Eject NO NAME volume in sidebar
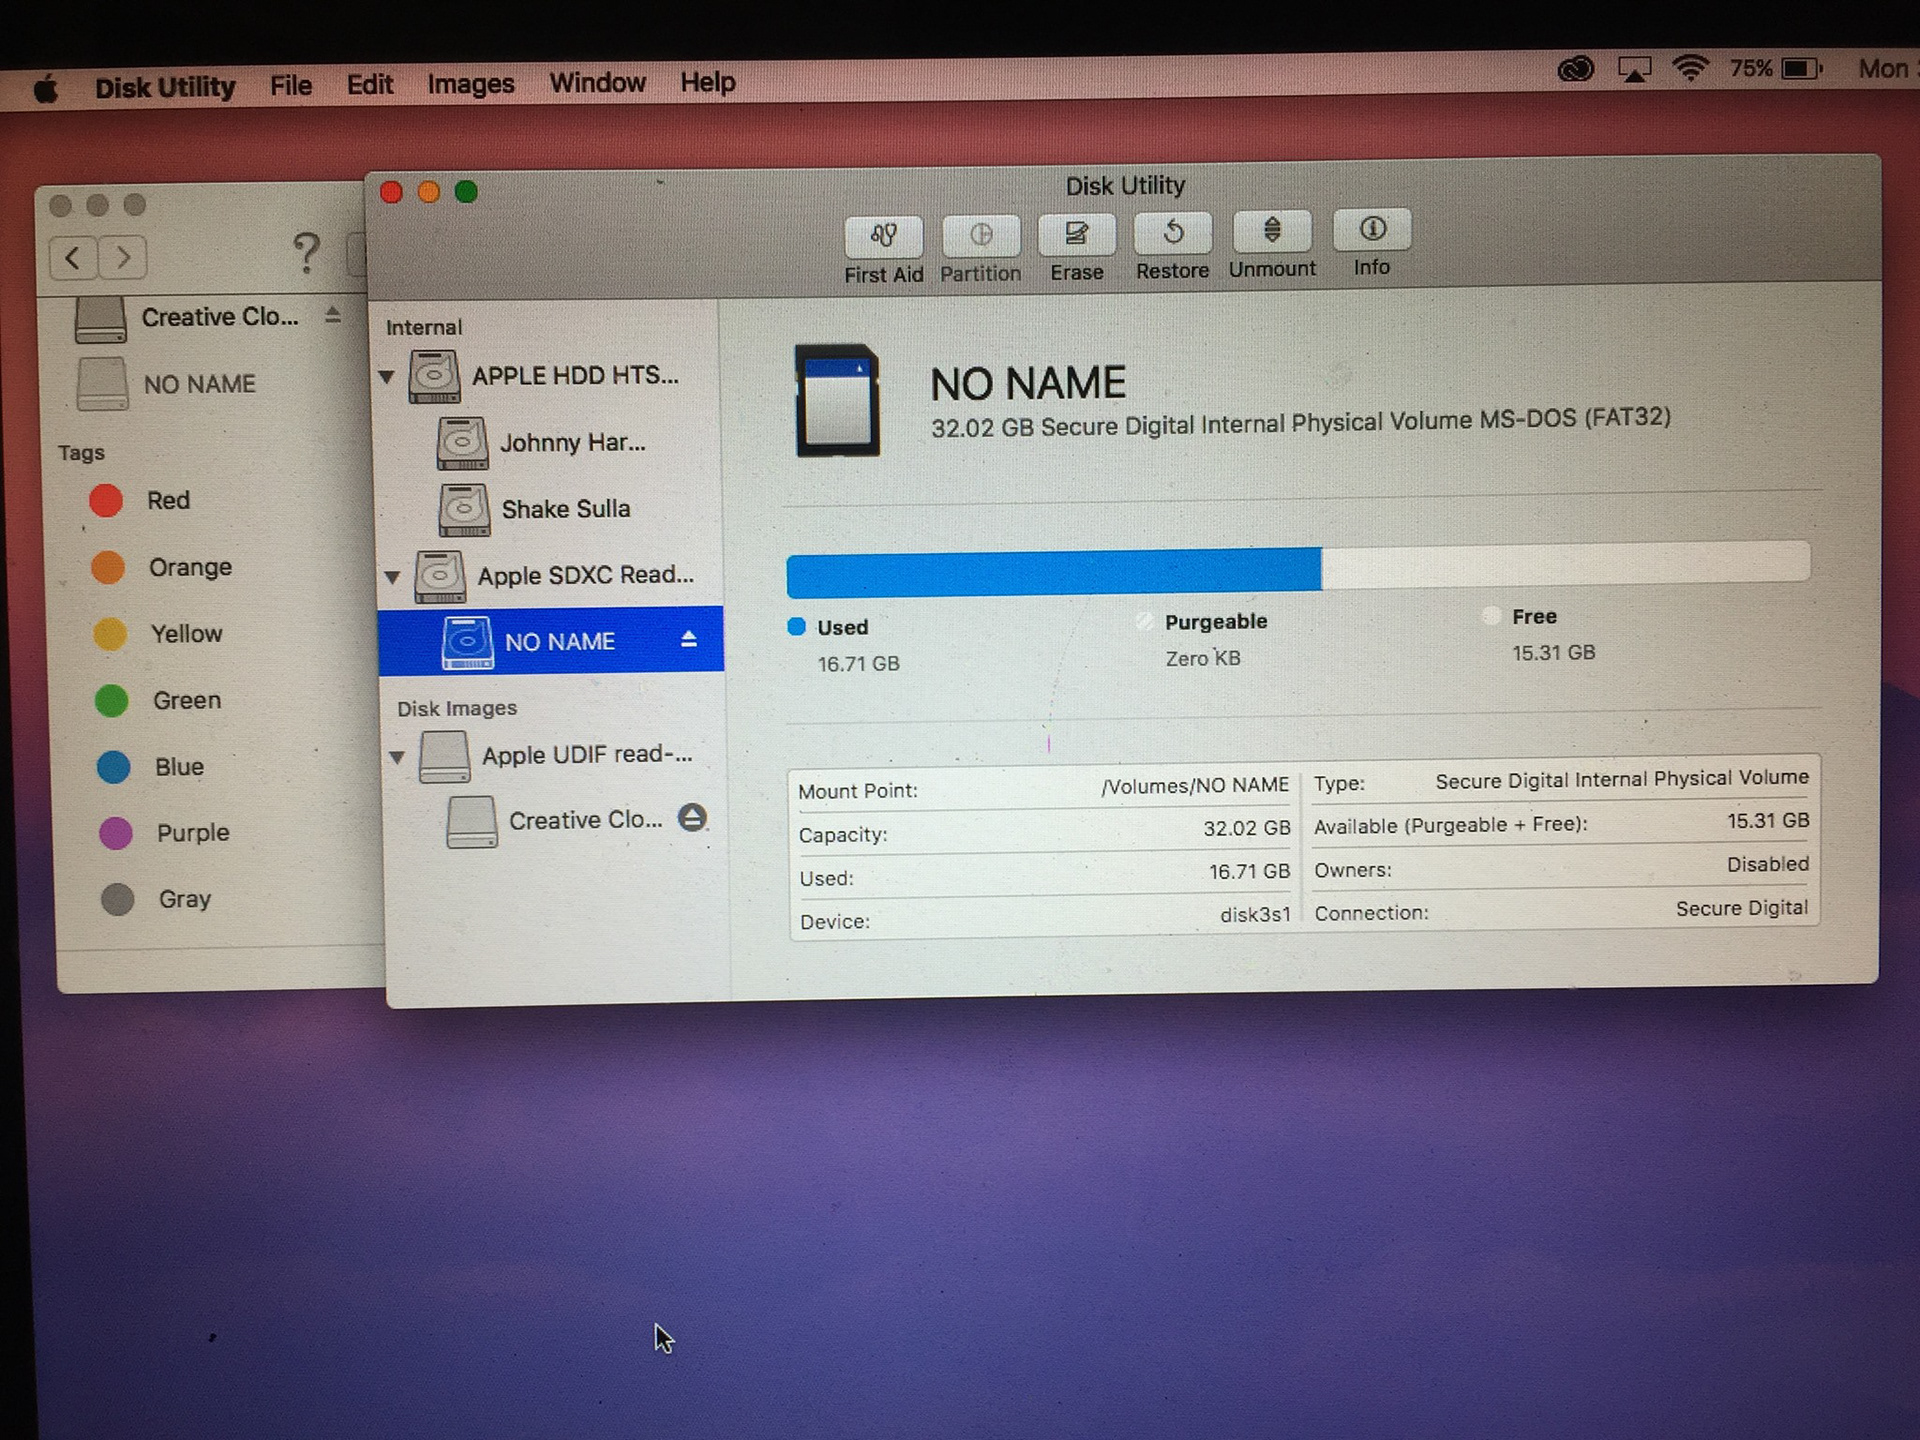 pos(689,640)
